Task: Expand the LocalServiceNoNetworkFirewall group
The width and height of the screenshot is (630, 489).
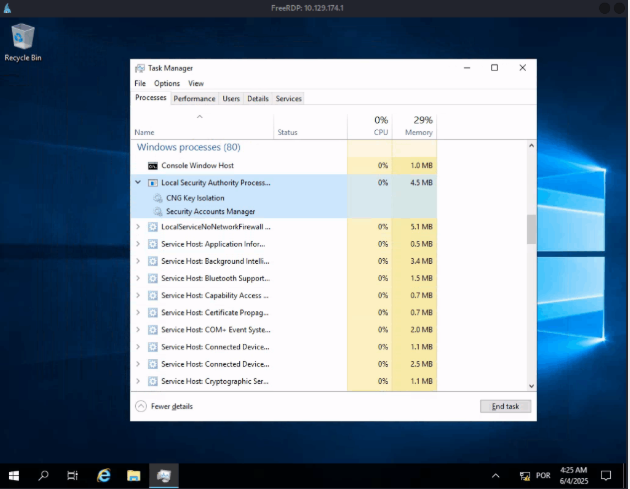Action: click(x=138, y=227)
